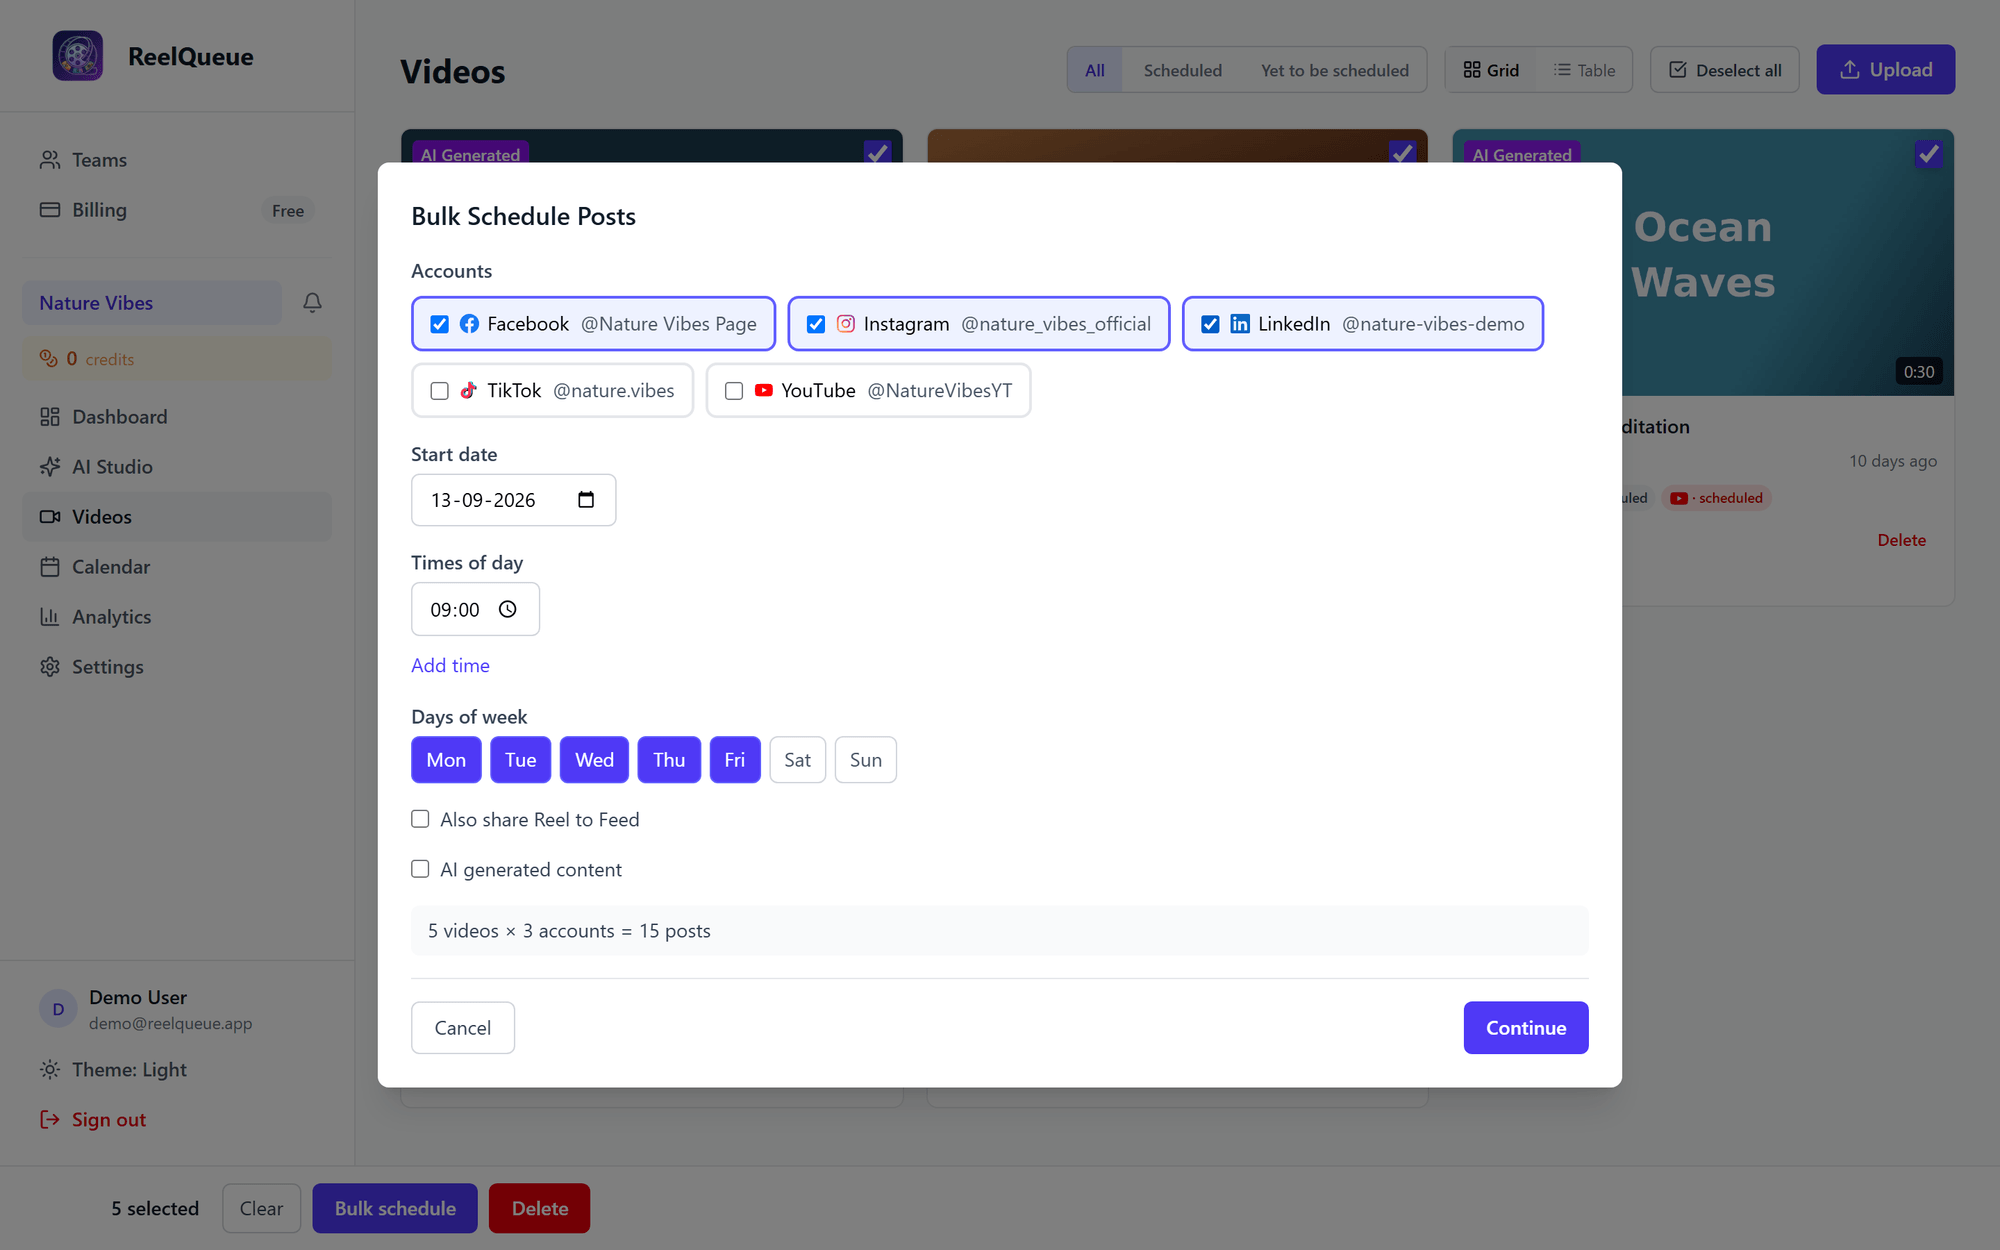Switch to Table view
The width and height of the screenshot is (2000, 1250).
(1584, 70)
